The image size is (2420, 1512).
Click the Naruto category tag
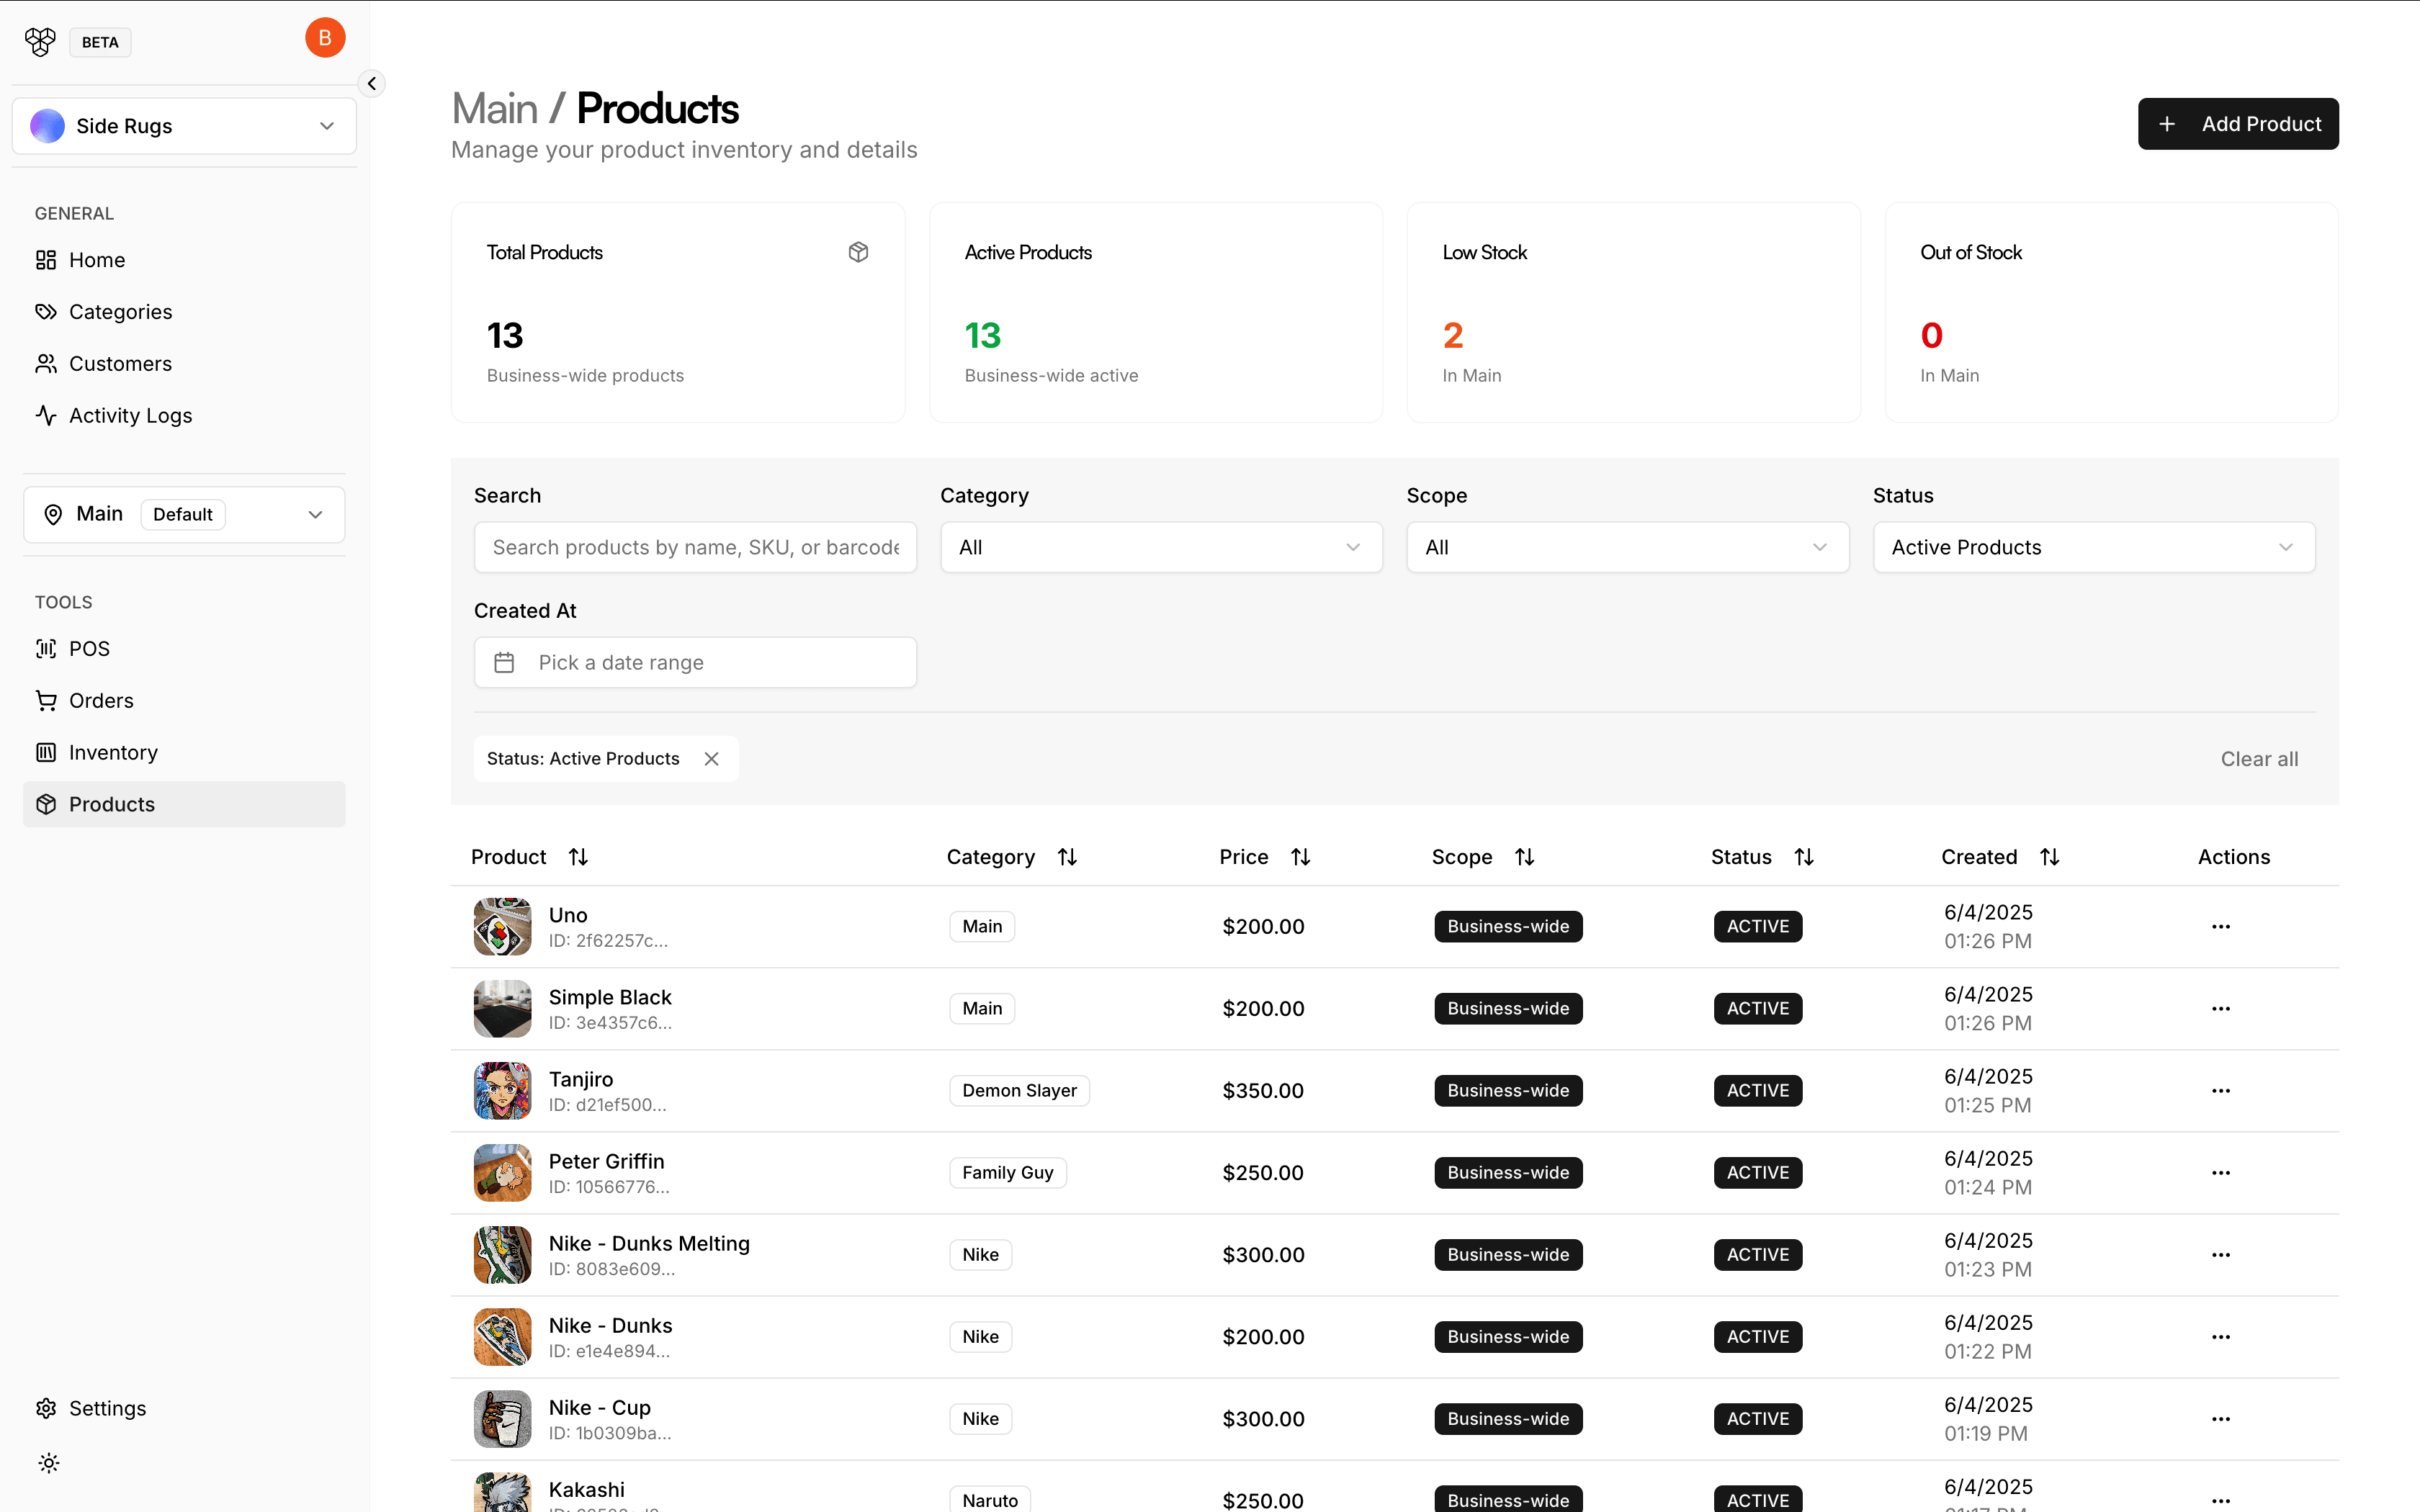(989, 1499)
